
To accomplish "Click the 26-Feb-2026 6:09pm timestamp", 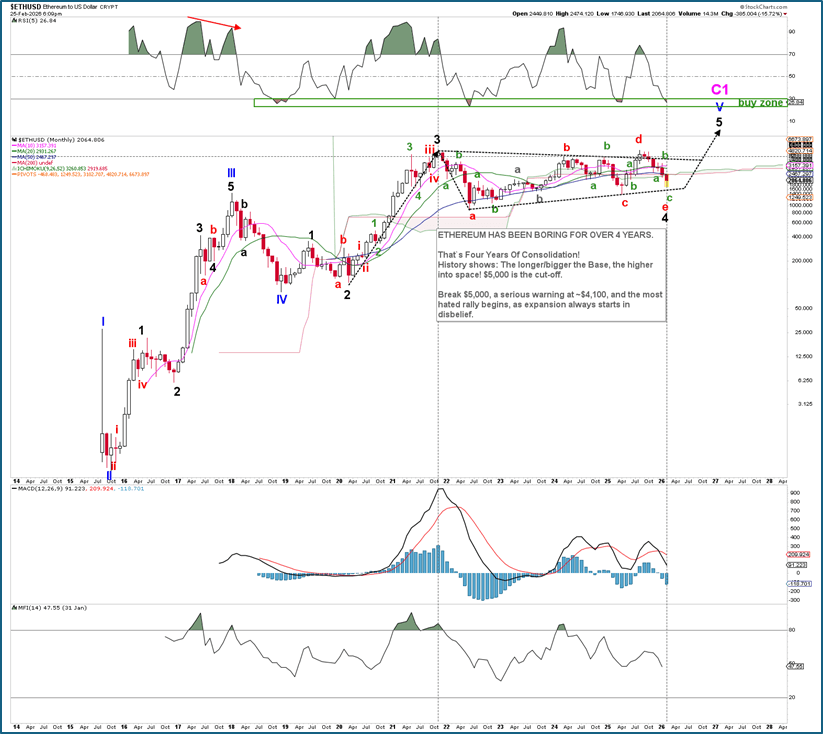I will (x=36, y=14).
